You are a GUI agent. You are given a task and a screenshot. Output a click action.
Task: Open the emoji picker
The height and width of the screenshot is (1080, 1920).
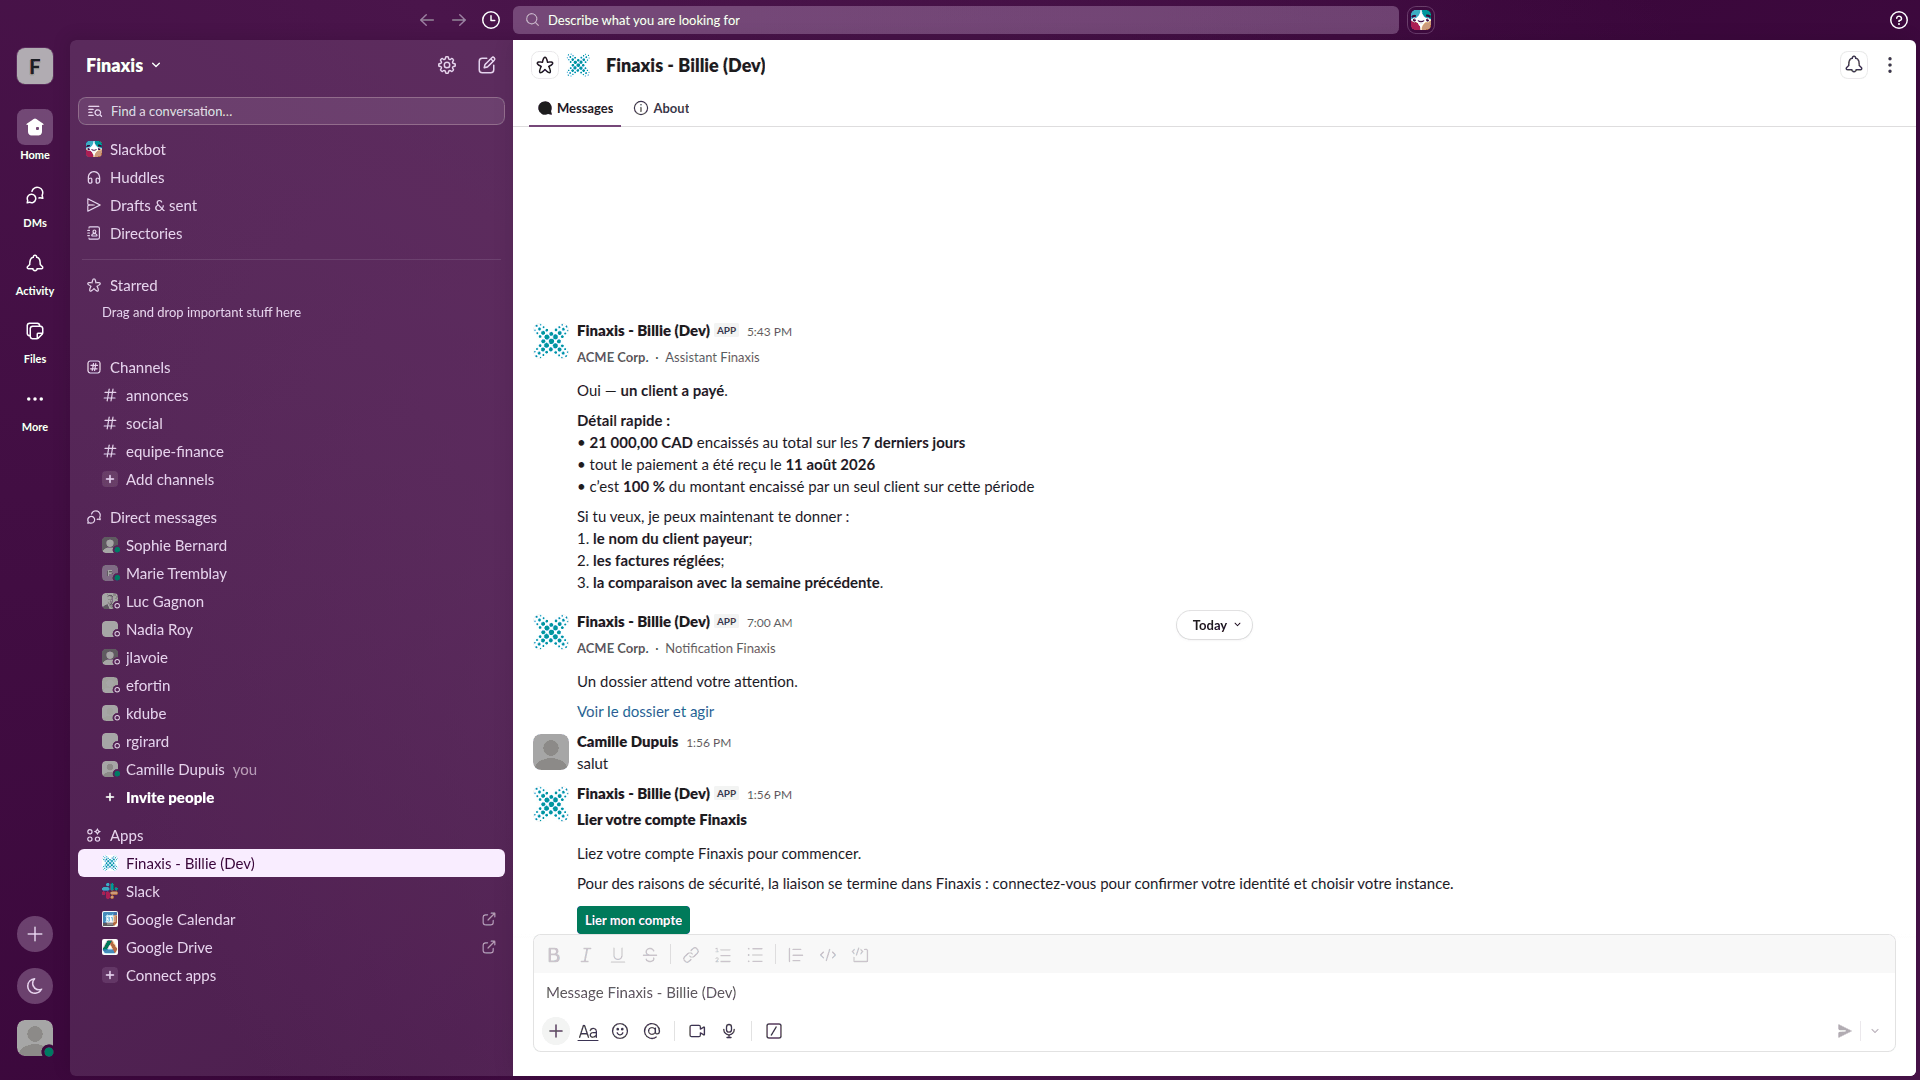tap(620, 1031)
